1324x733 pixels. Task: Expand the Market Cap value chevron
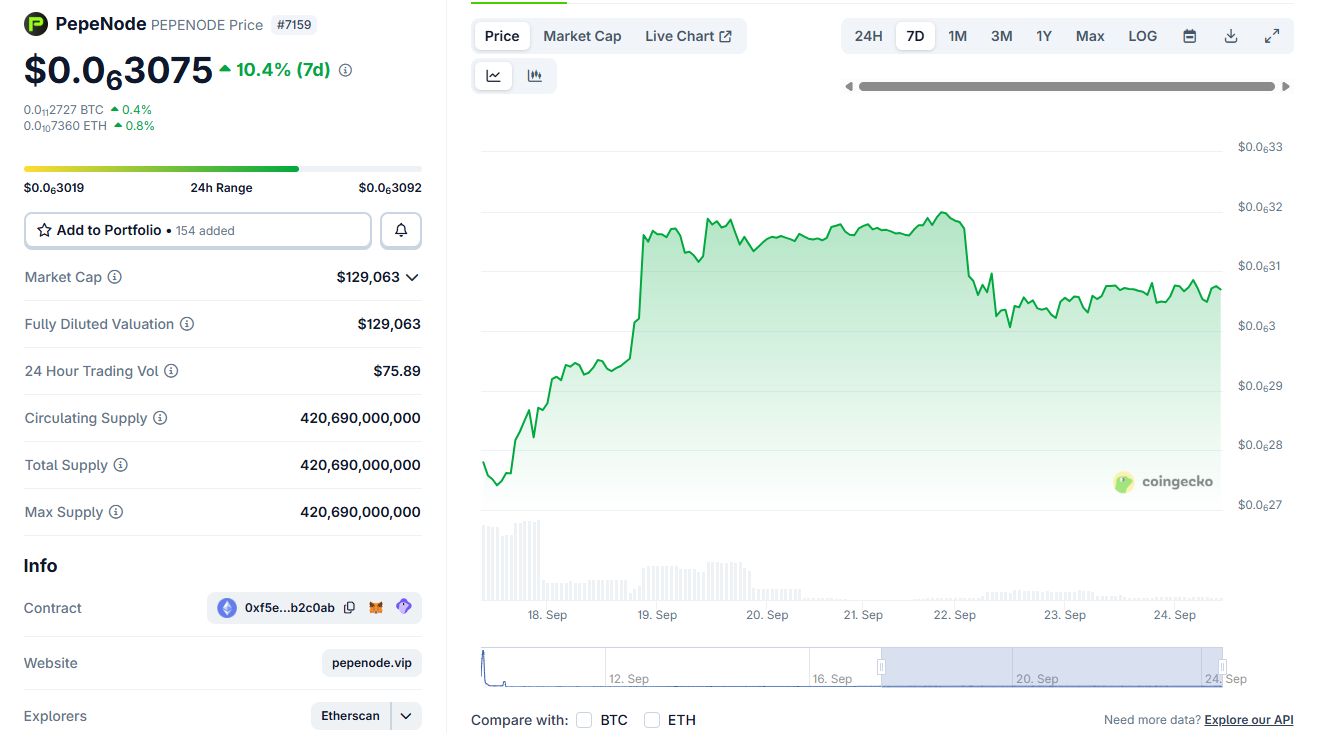[x=411, y=277]
